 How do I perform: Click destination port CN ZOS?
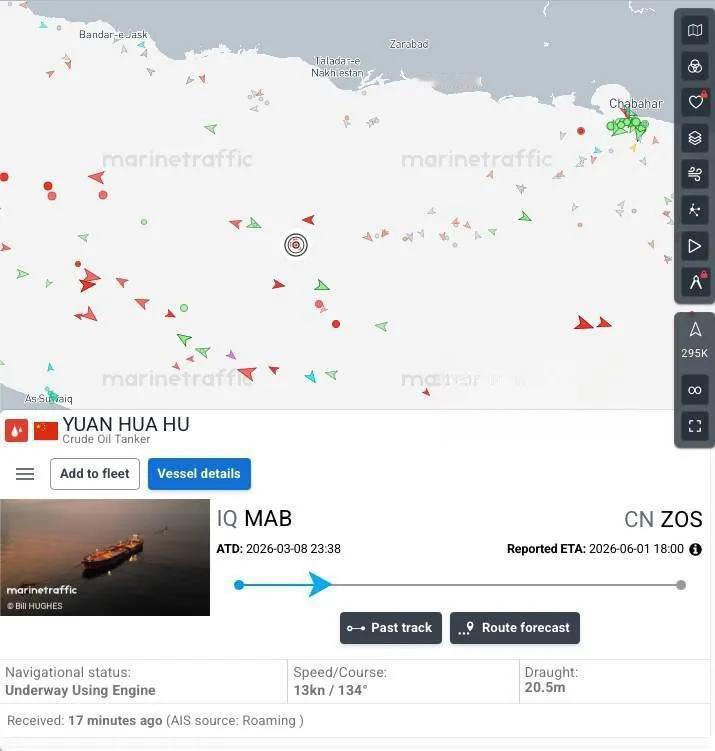663,520
